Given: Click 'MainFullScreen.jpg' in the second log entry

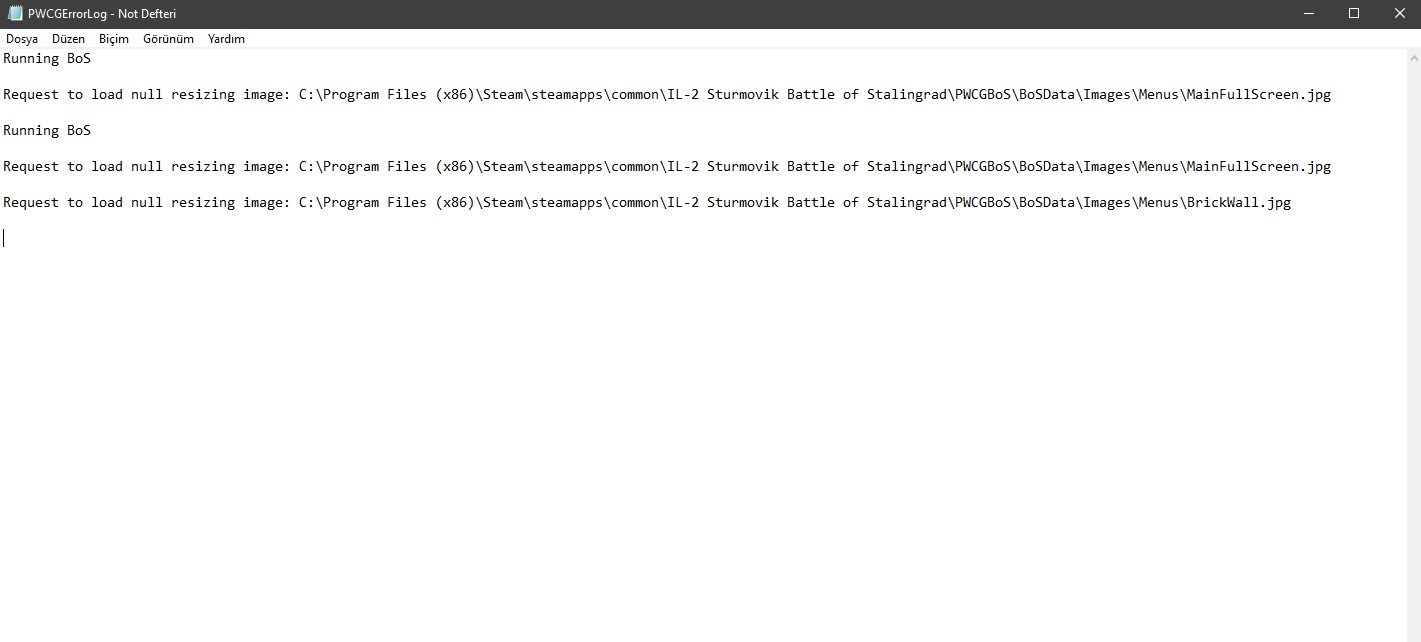Looking at the screenshot, I should click(1258, 167).
